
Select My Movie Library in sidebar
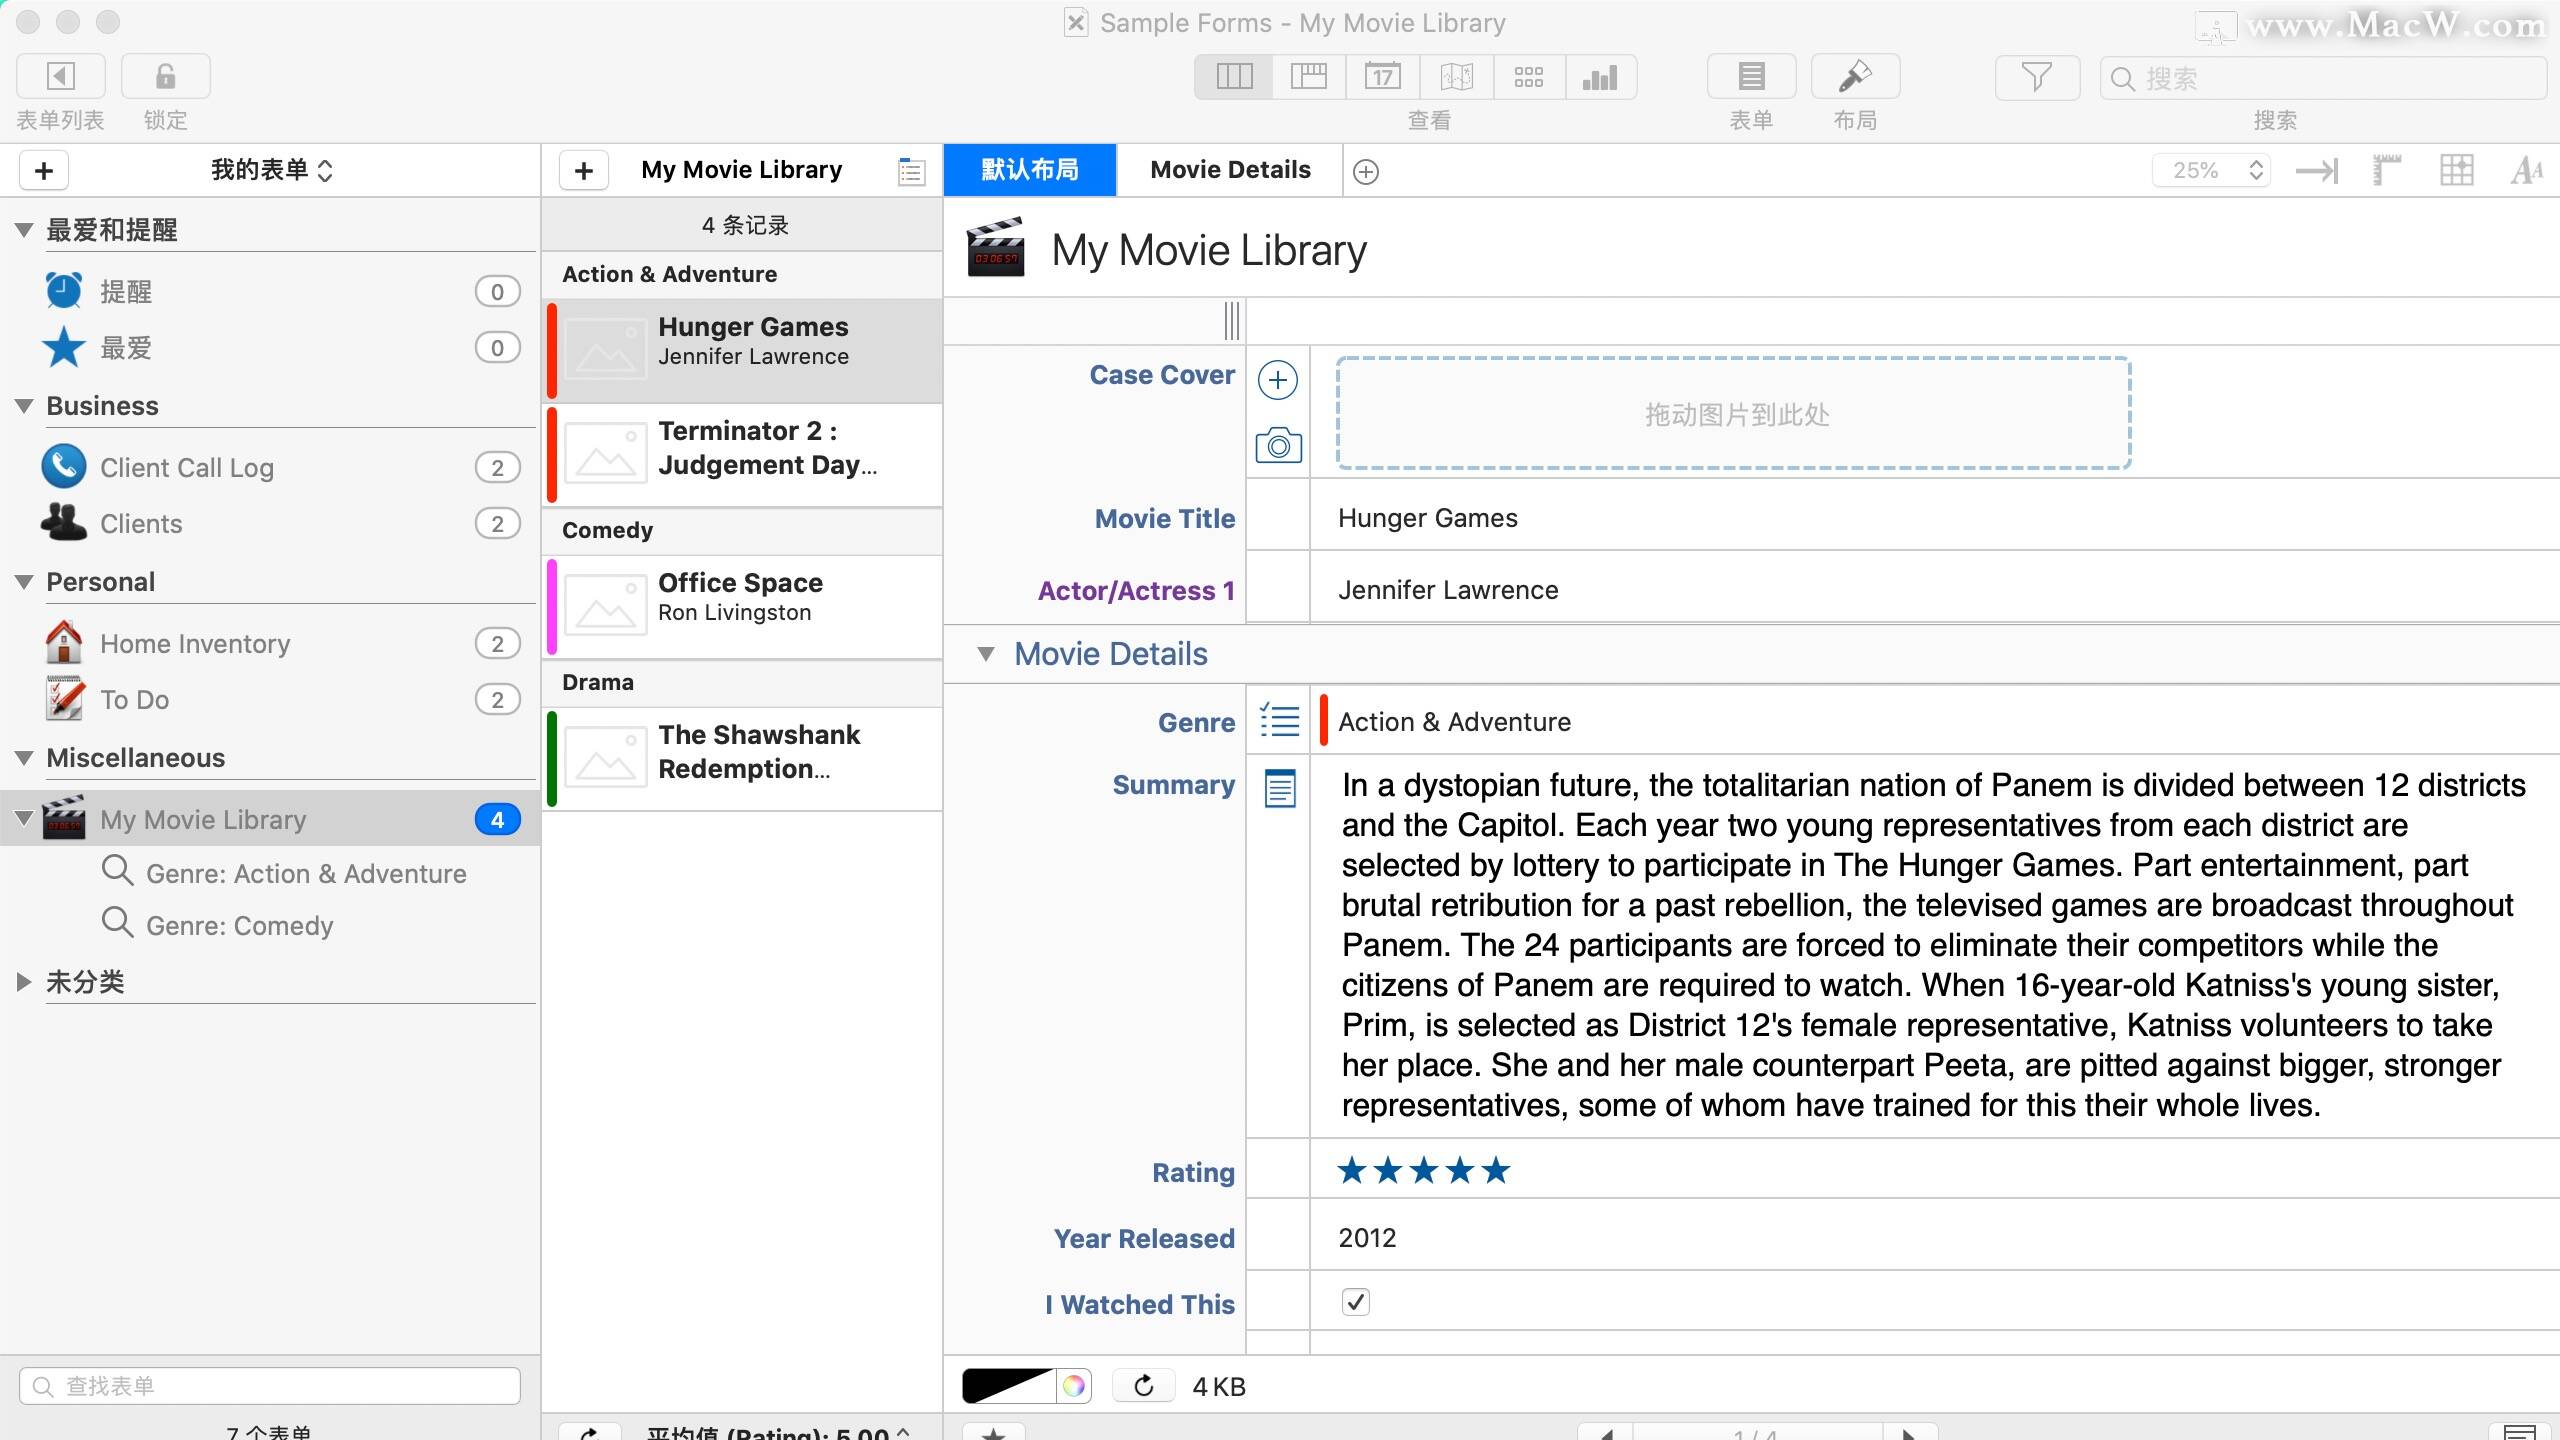[270, 819]
